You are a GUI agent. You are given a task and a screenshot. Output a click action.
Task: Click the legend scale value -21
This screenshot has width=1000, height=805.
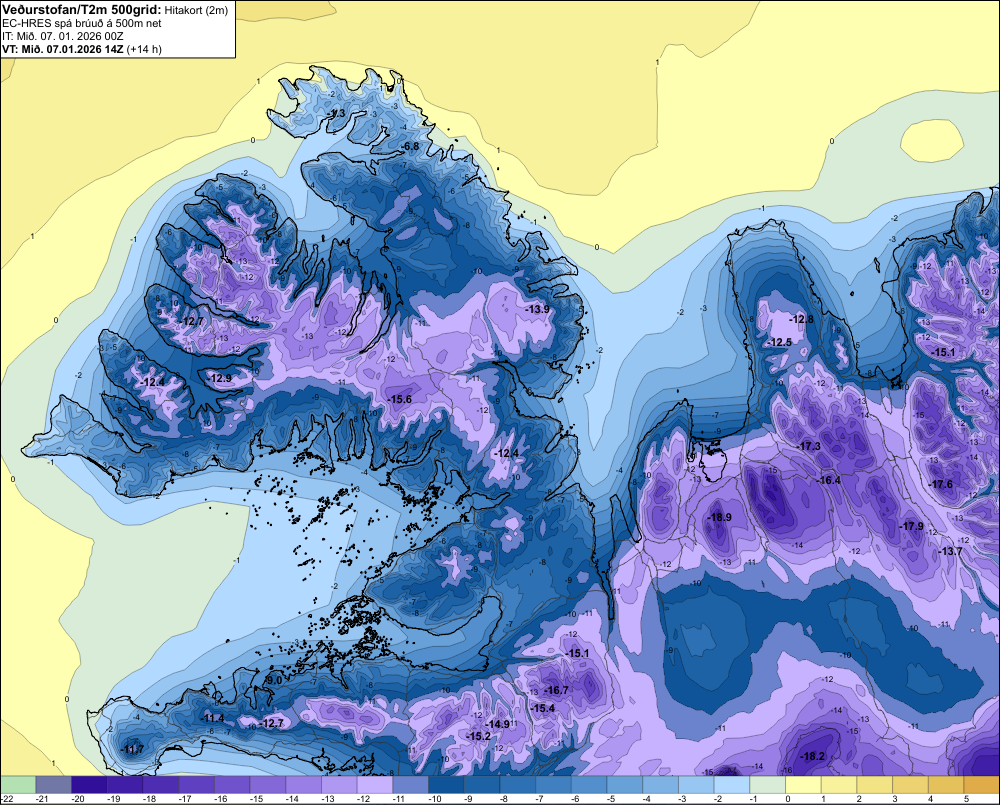point(43,799)
